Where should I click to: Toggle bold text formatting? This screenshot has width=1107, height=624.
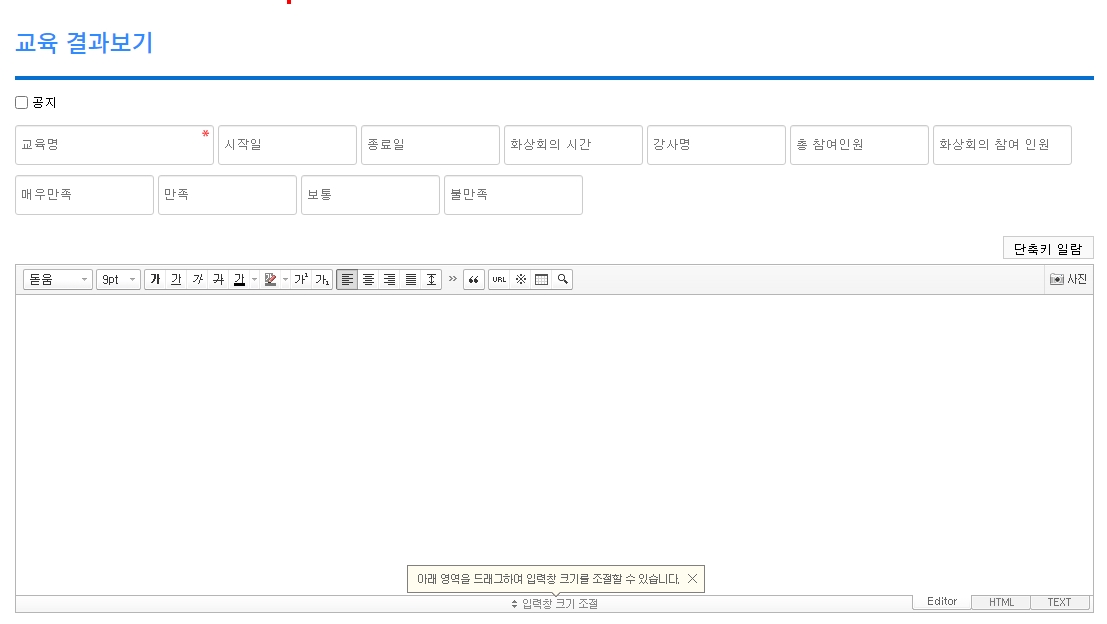point(155,280)
